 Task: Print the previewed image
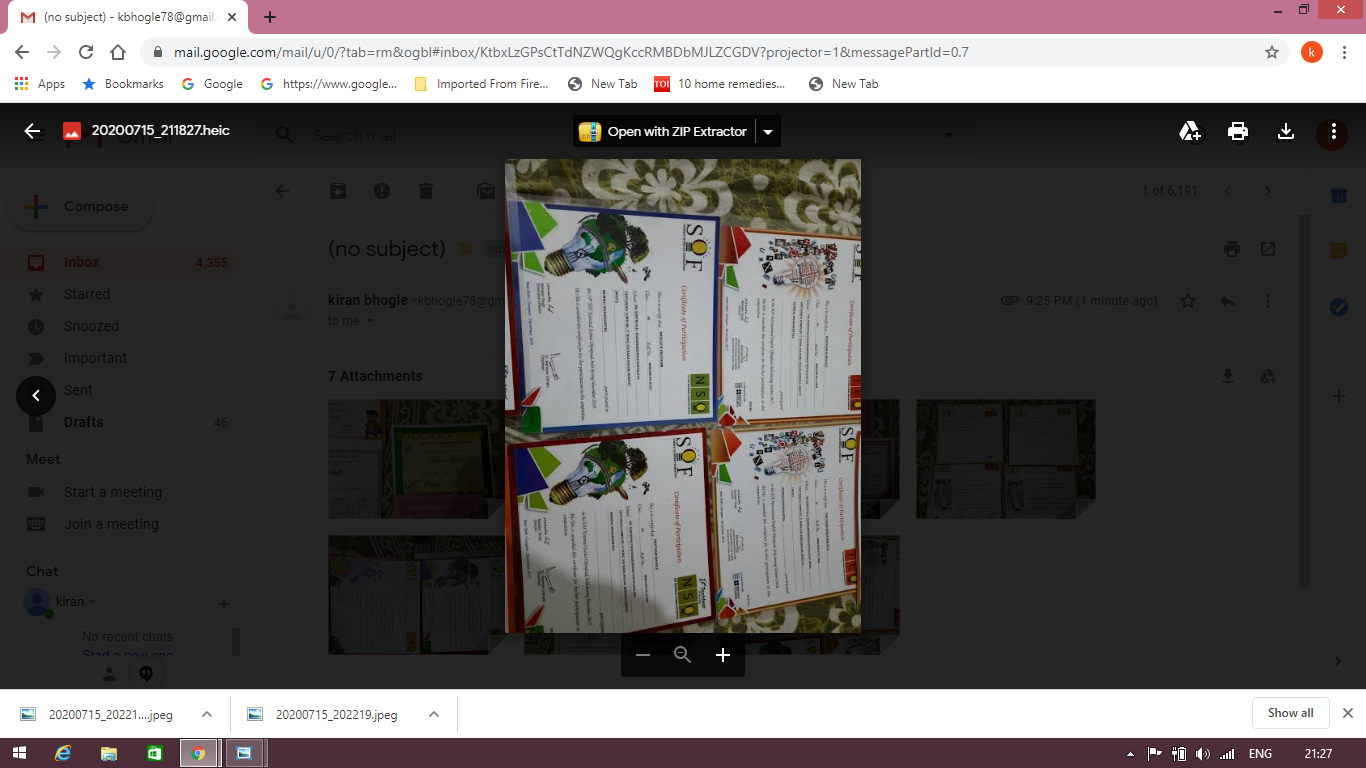(x=1238, y=131)
